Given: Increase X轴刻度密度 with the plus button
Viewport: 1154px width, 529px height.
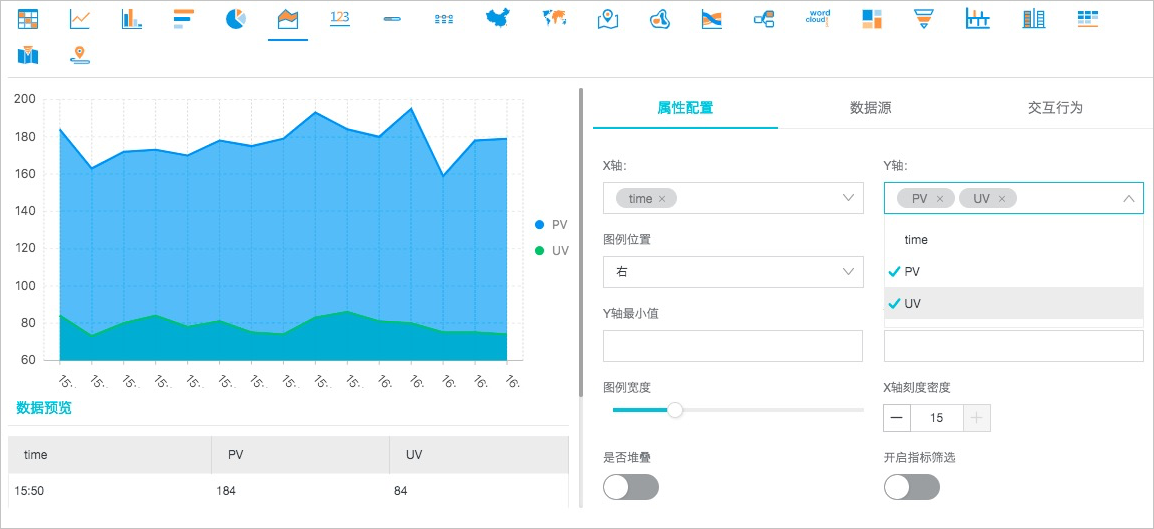Looking at the screenshot, I should click(x=977, y=418).
